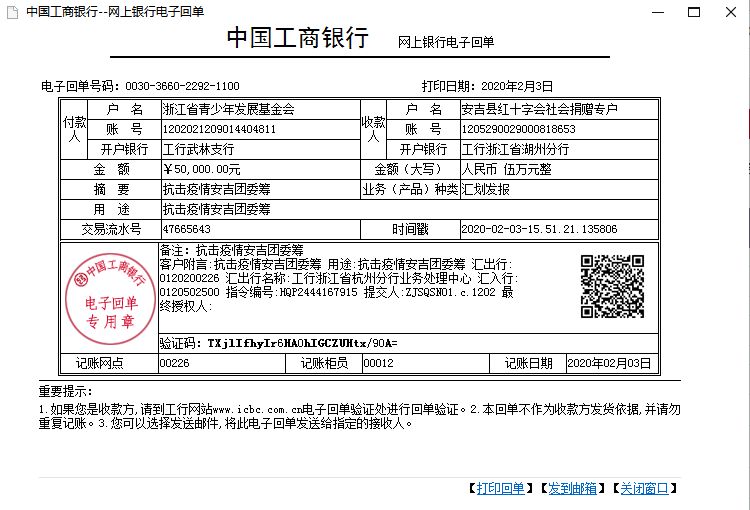Click the 备注 line in remarks
Image resolution: width=750 pixels, height=510 pixels.
pos(232,250)
